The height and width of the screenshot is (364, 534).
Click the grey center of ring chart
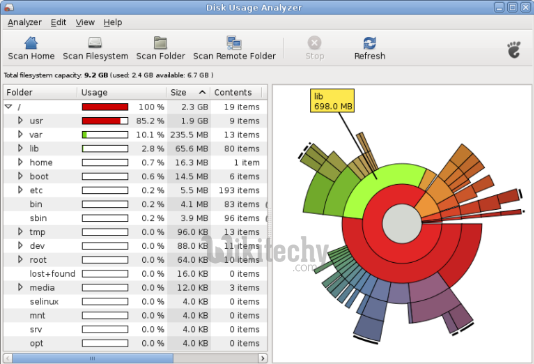click(402, 223)
